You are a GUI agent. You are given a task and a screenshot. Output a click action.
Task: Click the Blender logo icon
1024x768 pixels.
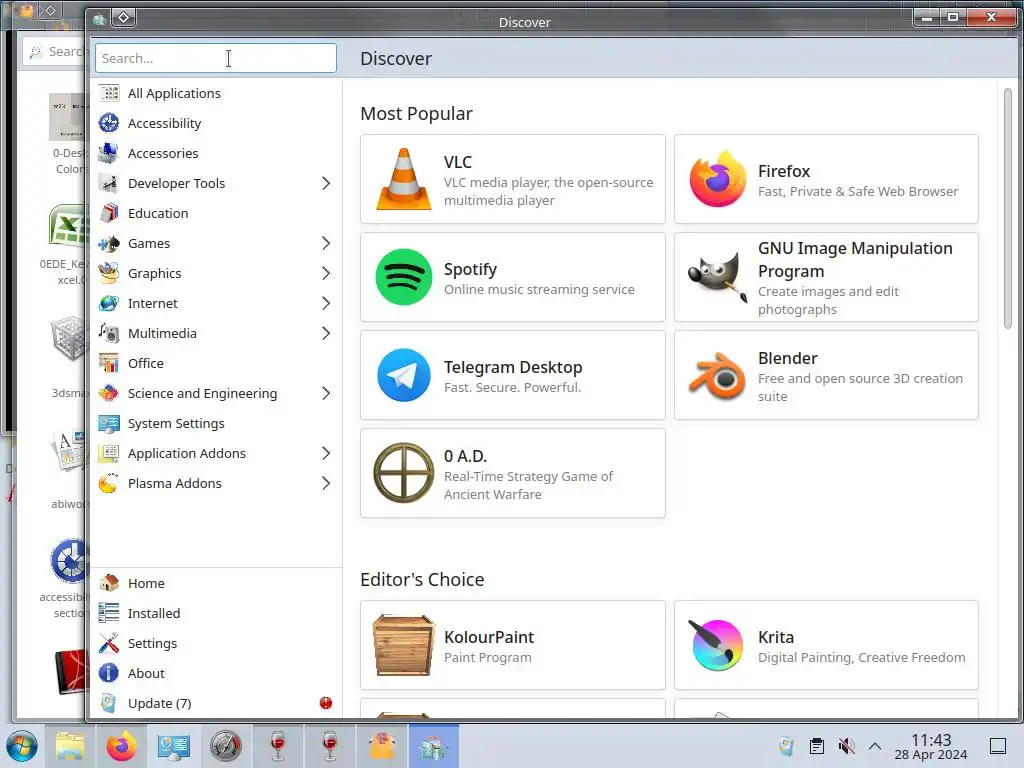pos(718,375)
